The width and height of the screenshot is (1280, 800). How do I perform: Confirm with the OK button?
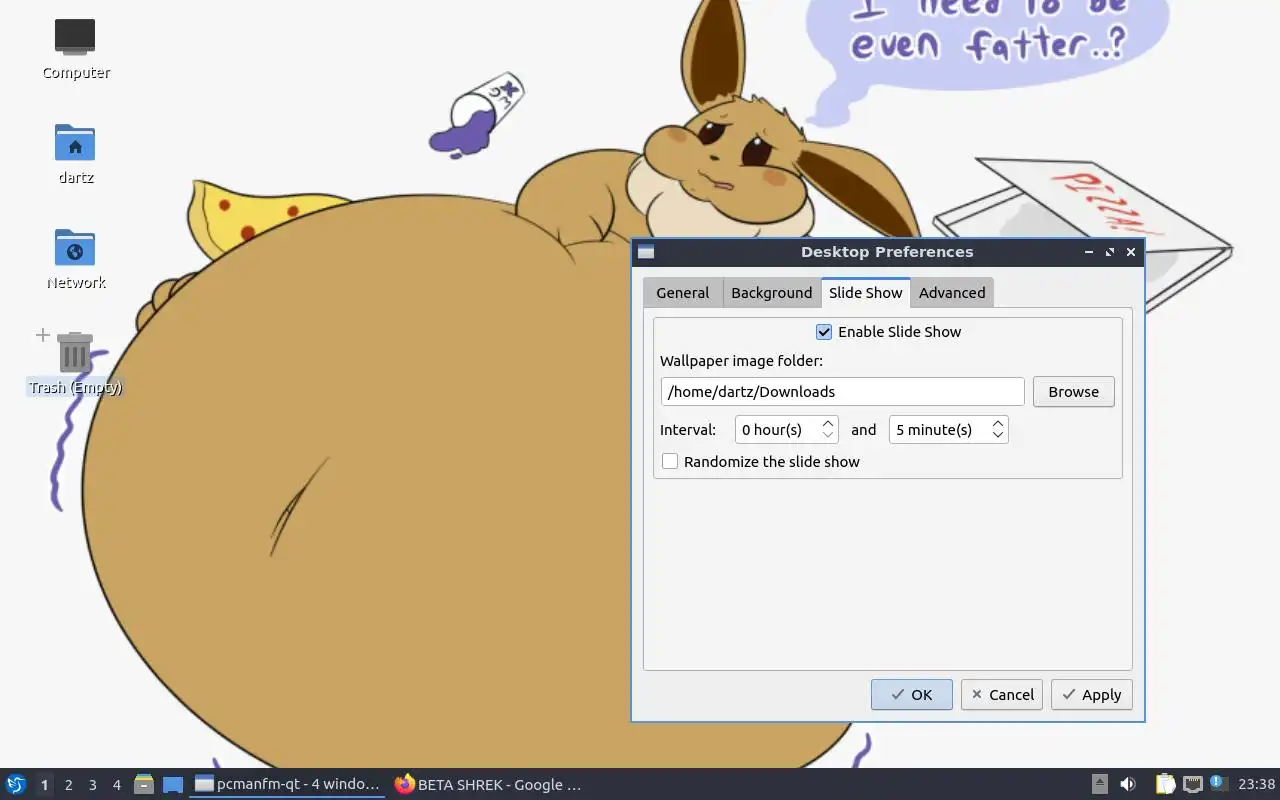pos(912,694)
